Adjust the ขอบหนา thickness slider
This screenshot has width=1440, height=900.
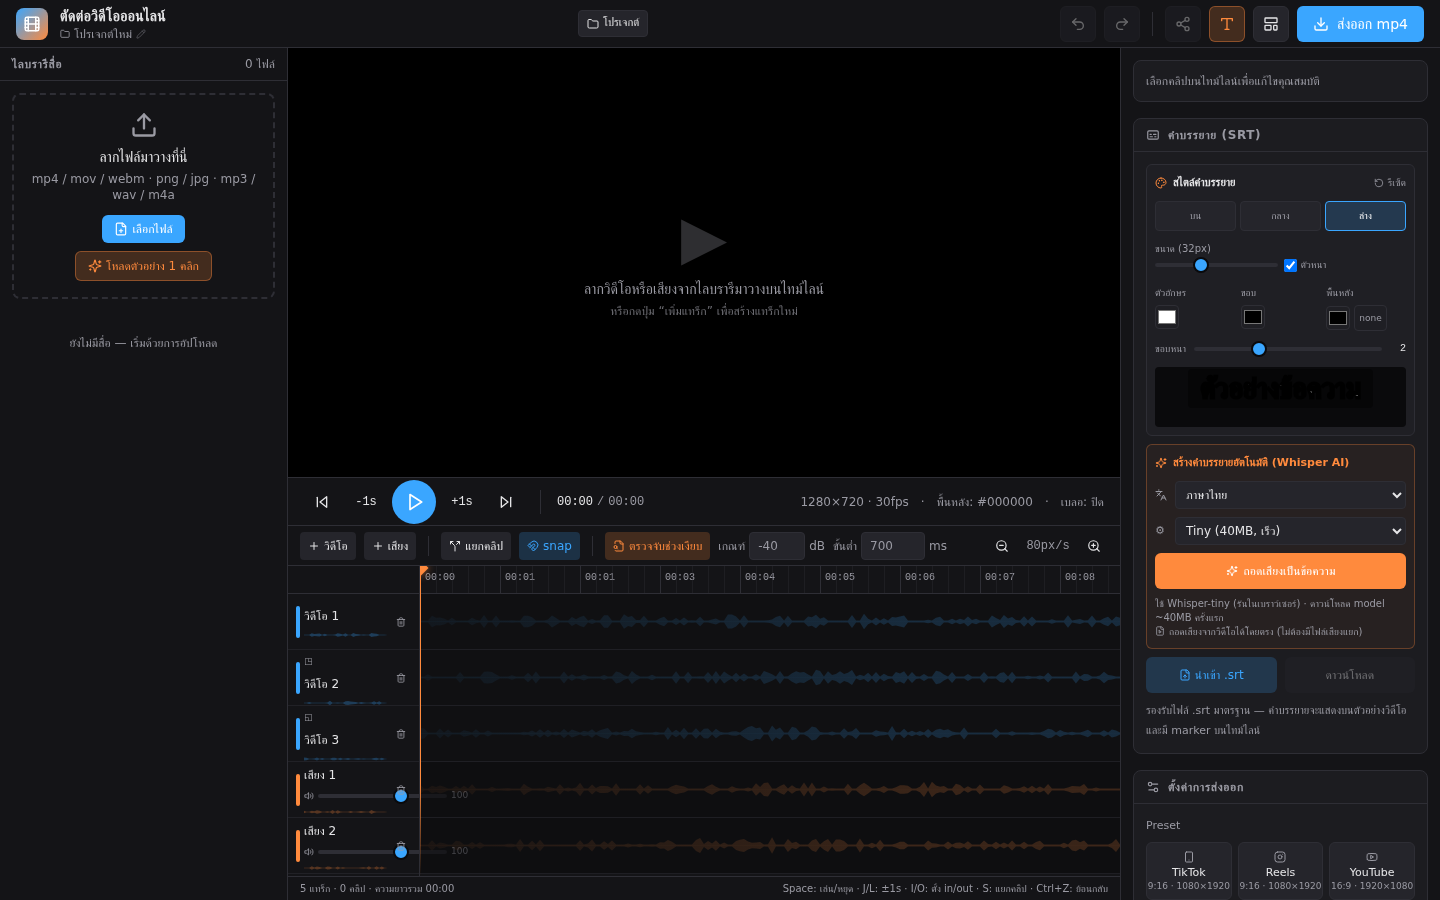click(1288, 349)
